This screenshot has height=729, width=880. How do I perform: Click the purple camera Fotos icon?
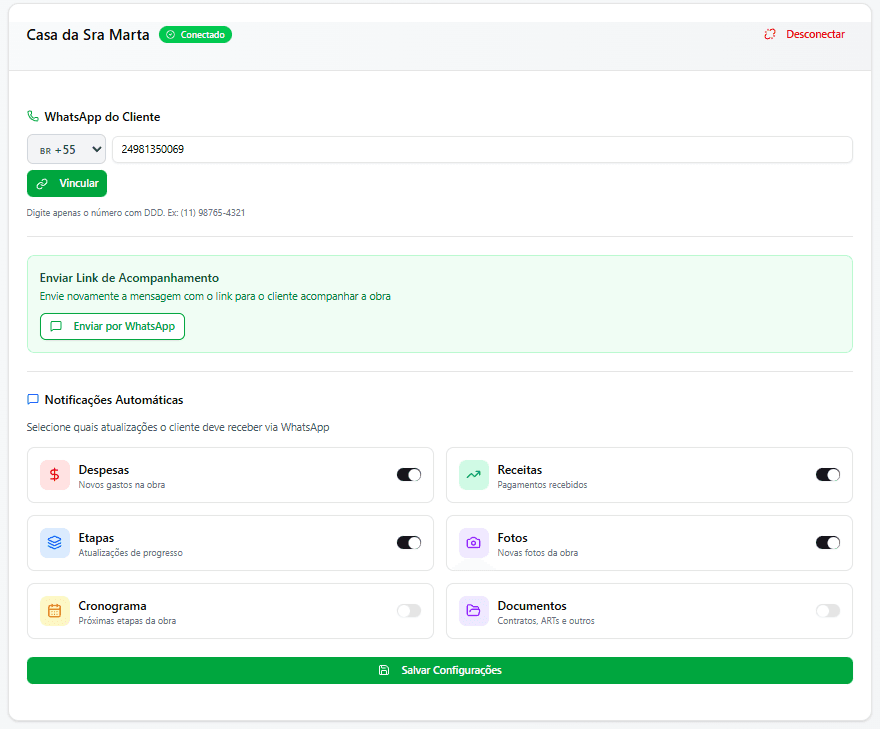click(x=473, y=543)
